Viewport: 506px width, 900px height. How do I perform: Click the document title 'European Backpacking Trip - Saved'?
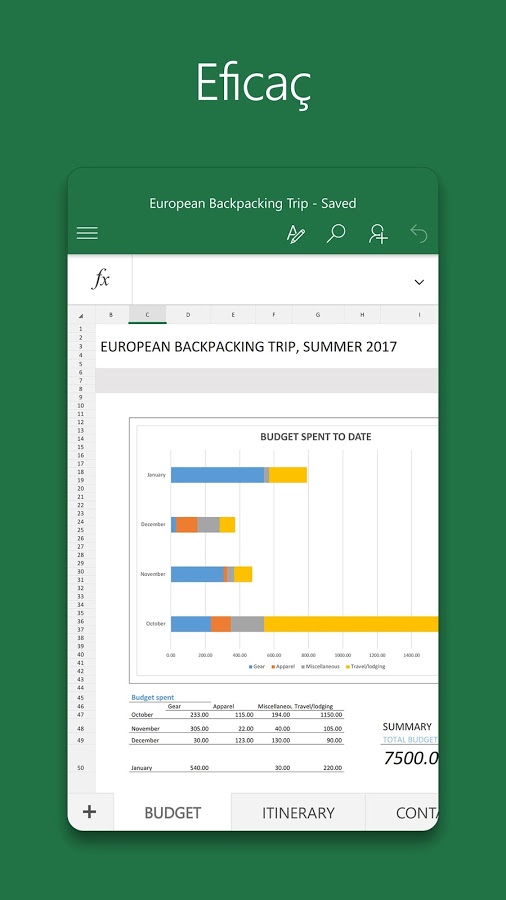click(253, 203)
